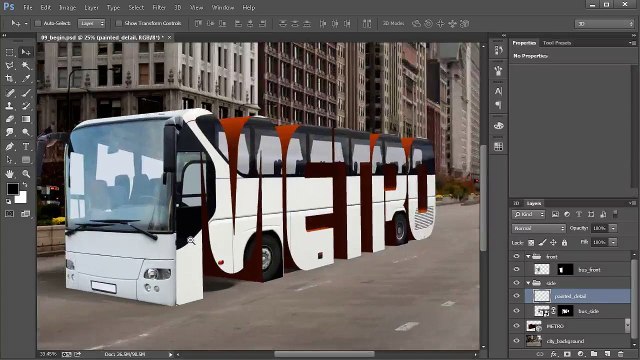Hide the side group layer
Viewport: 640px width, 360px height.
click(516, 282)
